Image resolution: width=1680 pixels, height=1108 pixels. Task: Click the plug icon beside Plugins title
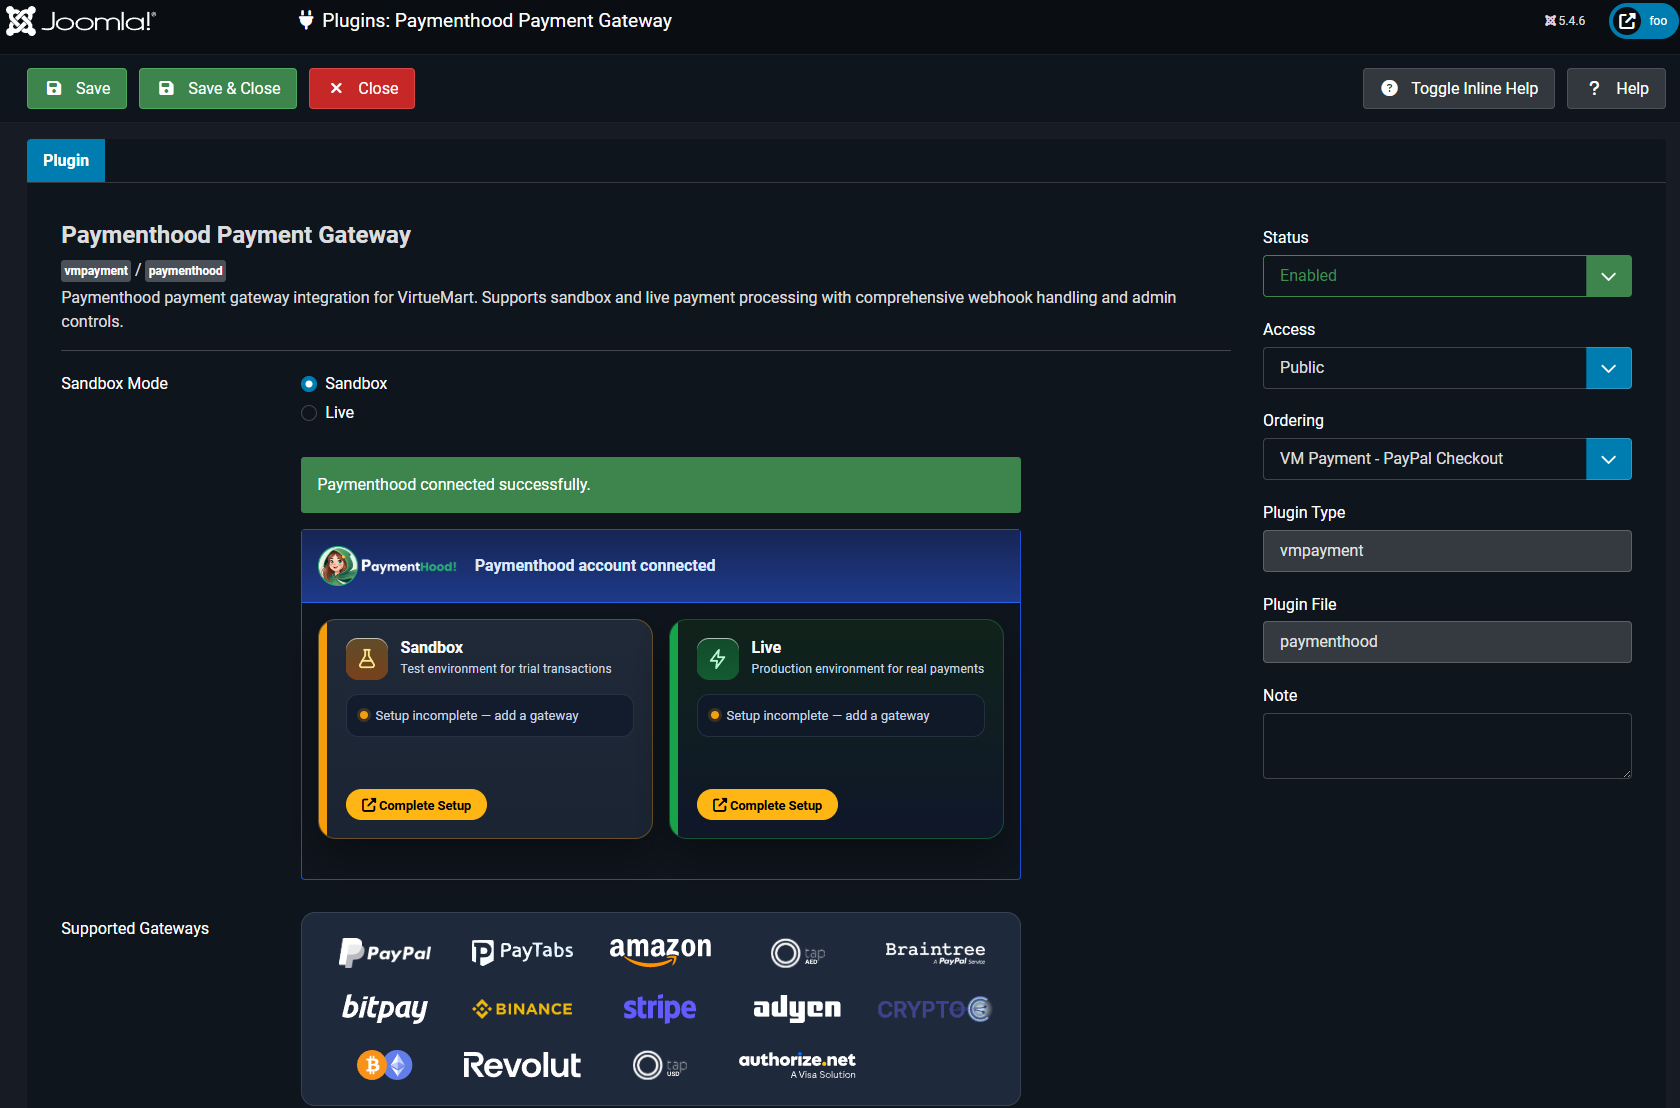(306, 21)
